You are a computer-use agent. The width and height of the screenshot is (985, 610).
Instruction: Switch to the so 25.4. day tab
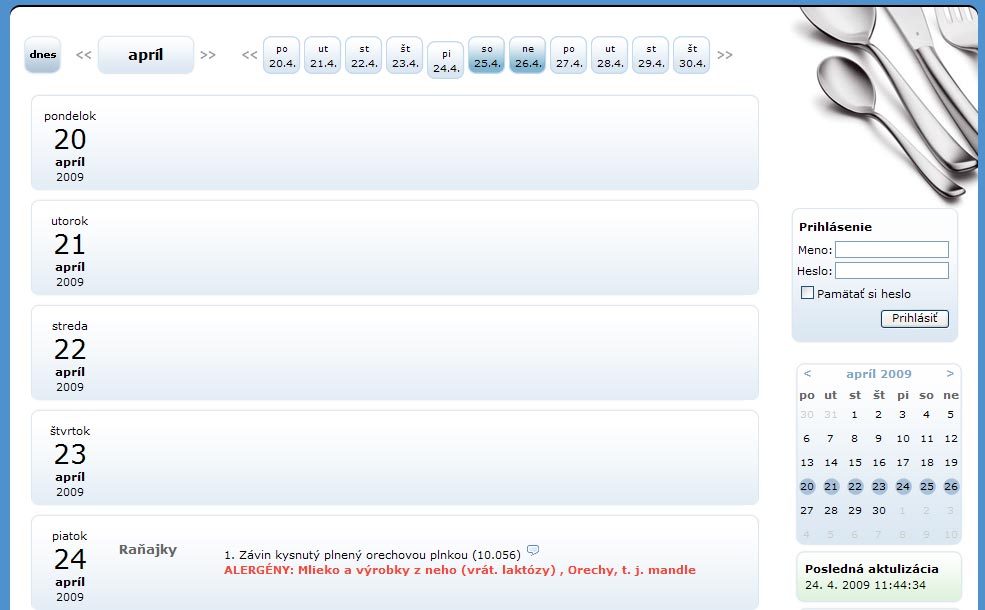[487, 55]
